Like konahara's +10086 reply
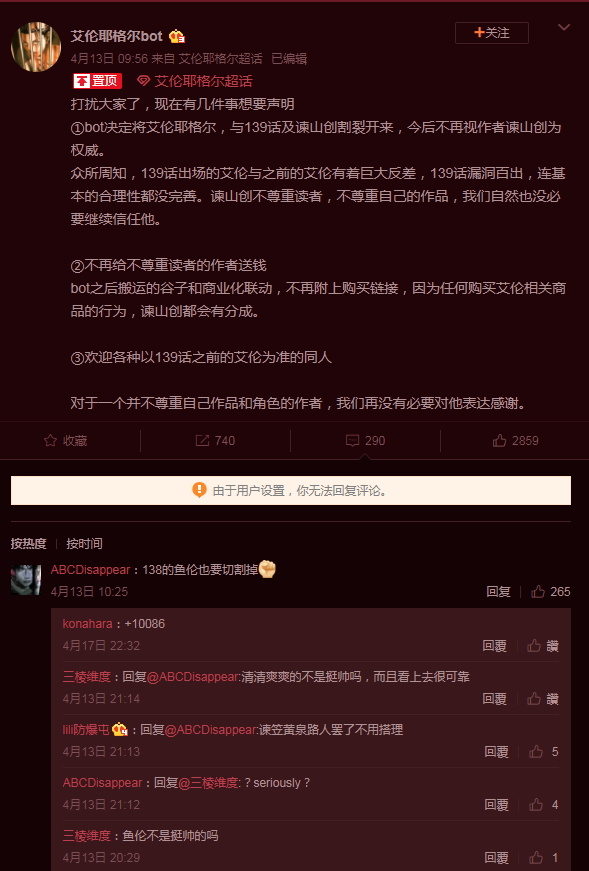589x871 pixels. (543, 645)
